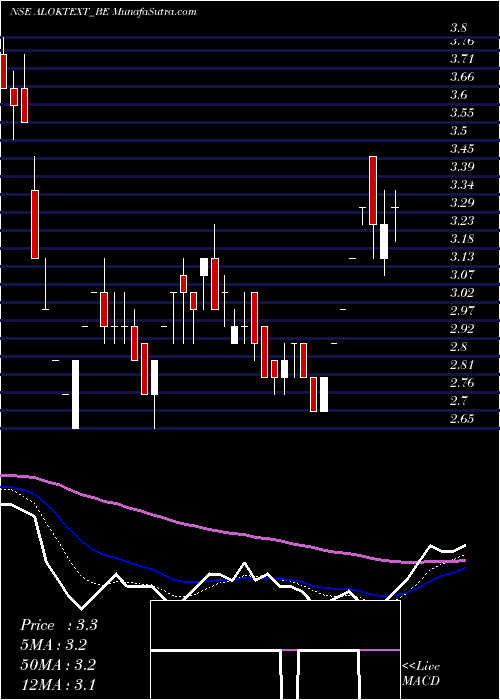This screenshot has height=700, width=500.
Task: Click the 3.6 price axis label
Action: tap(458, 95)
